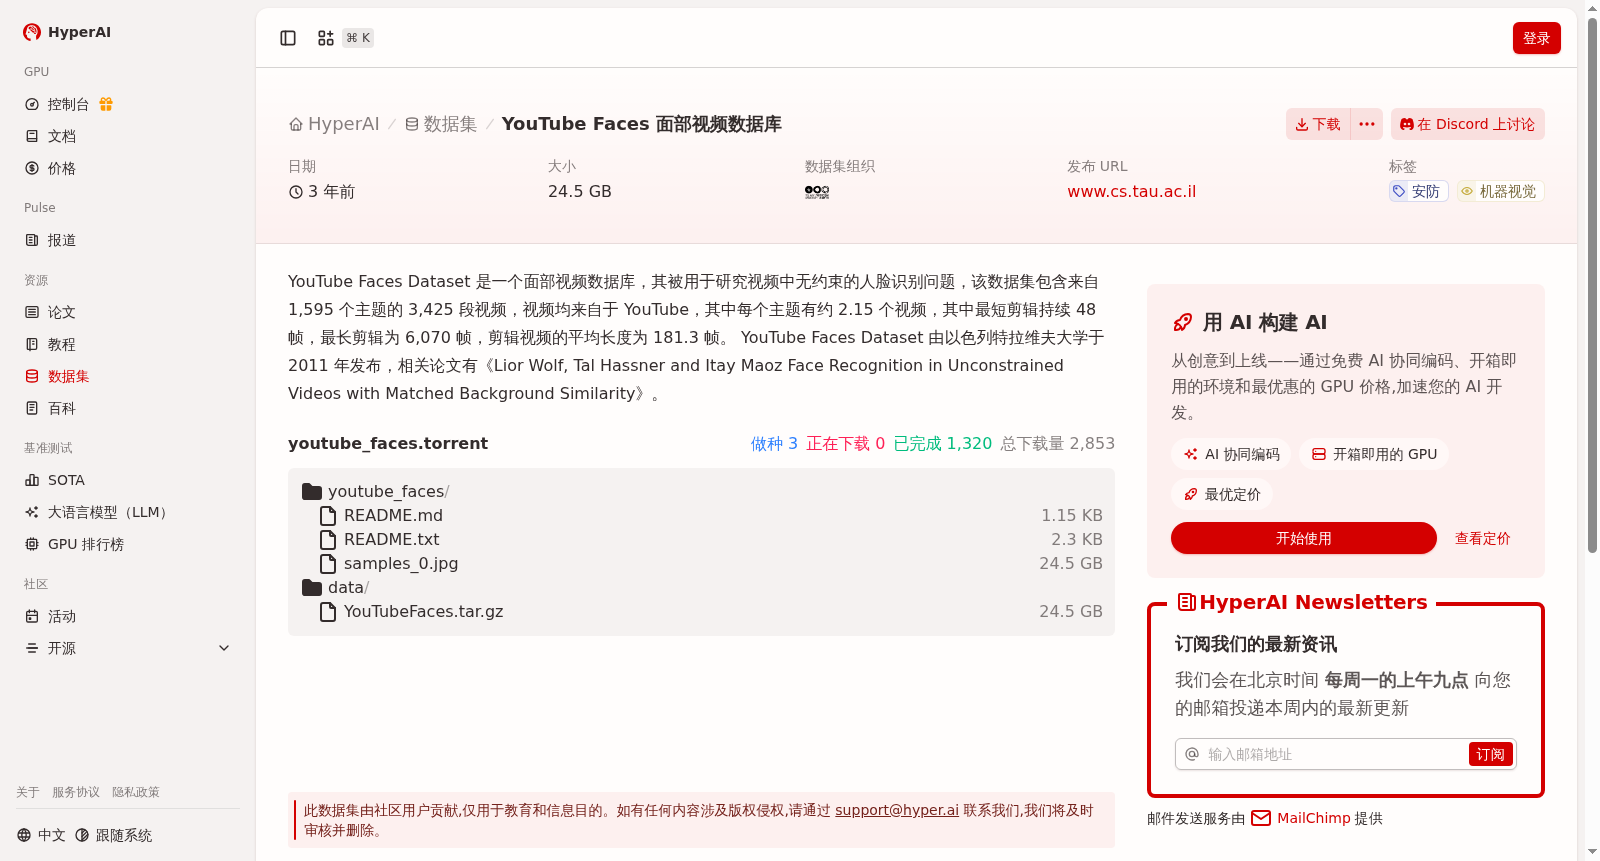Click the data folder icon
Screen dimensions: 1600x861
tap(312, 588)
